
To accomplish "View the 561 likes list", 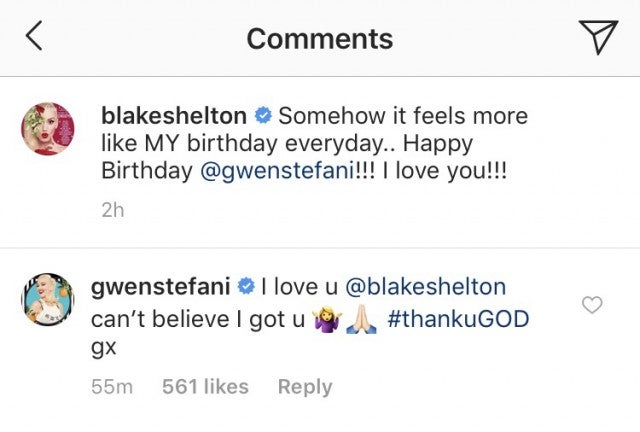I will pyautogui.click(x=205, y=386).
